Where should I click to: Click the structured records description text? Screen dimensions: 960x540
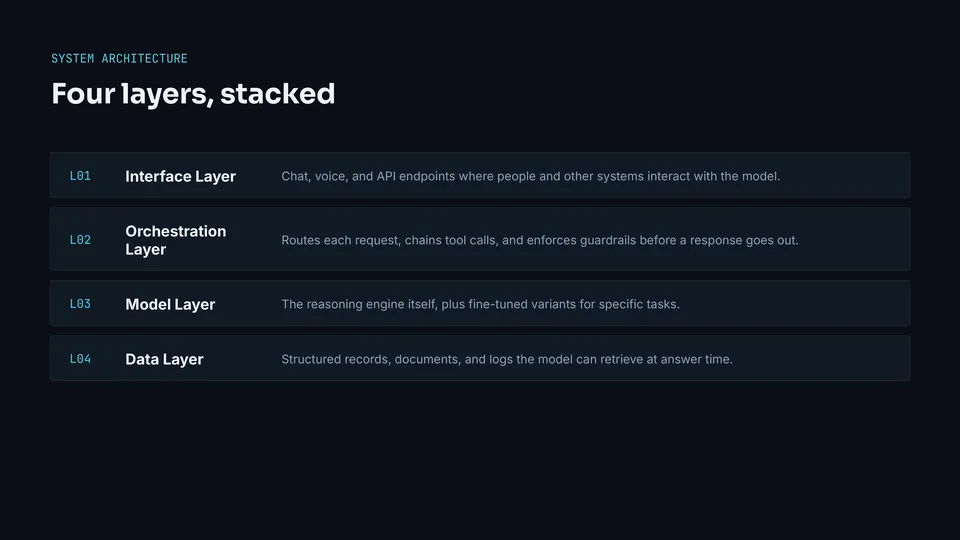pyautogui.click(x=507, y=359)
